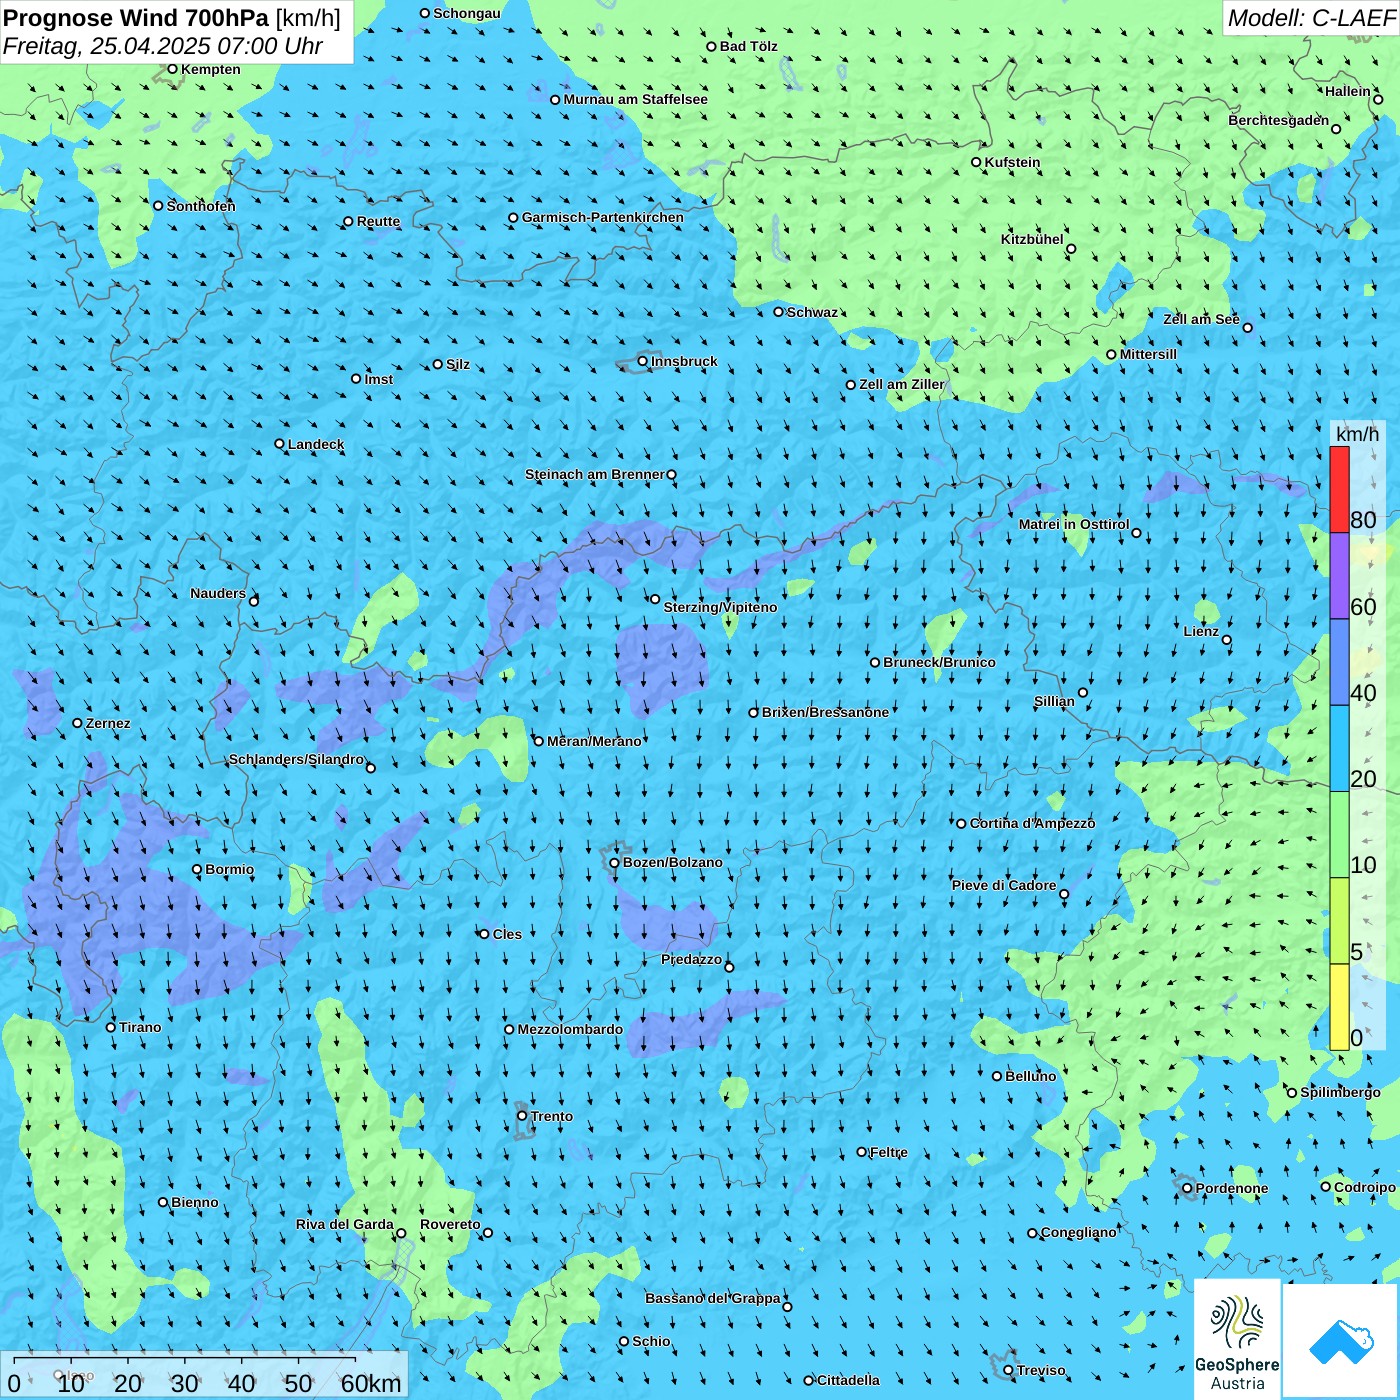Click the Tirano location dot

[x=111, y=1028]
